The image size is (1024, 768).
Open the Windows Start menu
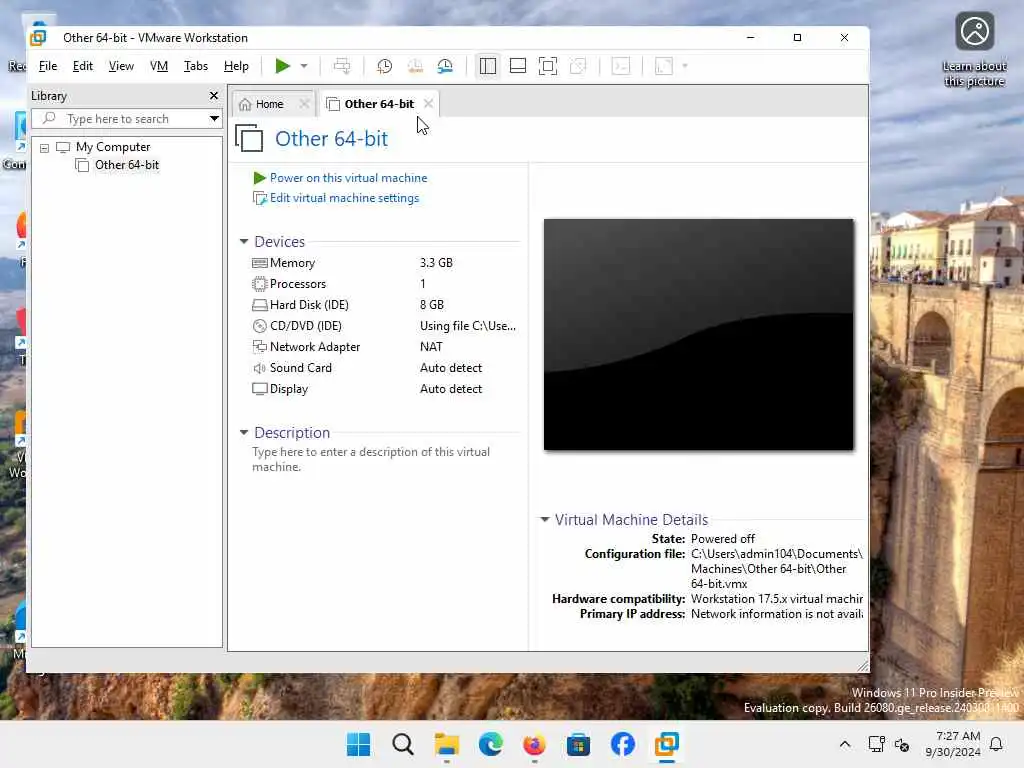[358, 744]
